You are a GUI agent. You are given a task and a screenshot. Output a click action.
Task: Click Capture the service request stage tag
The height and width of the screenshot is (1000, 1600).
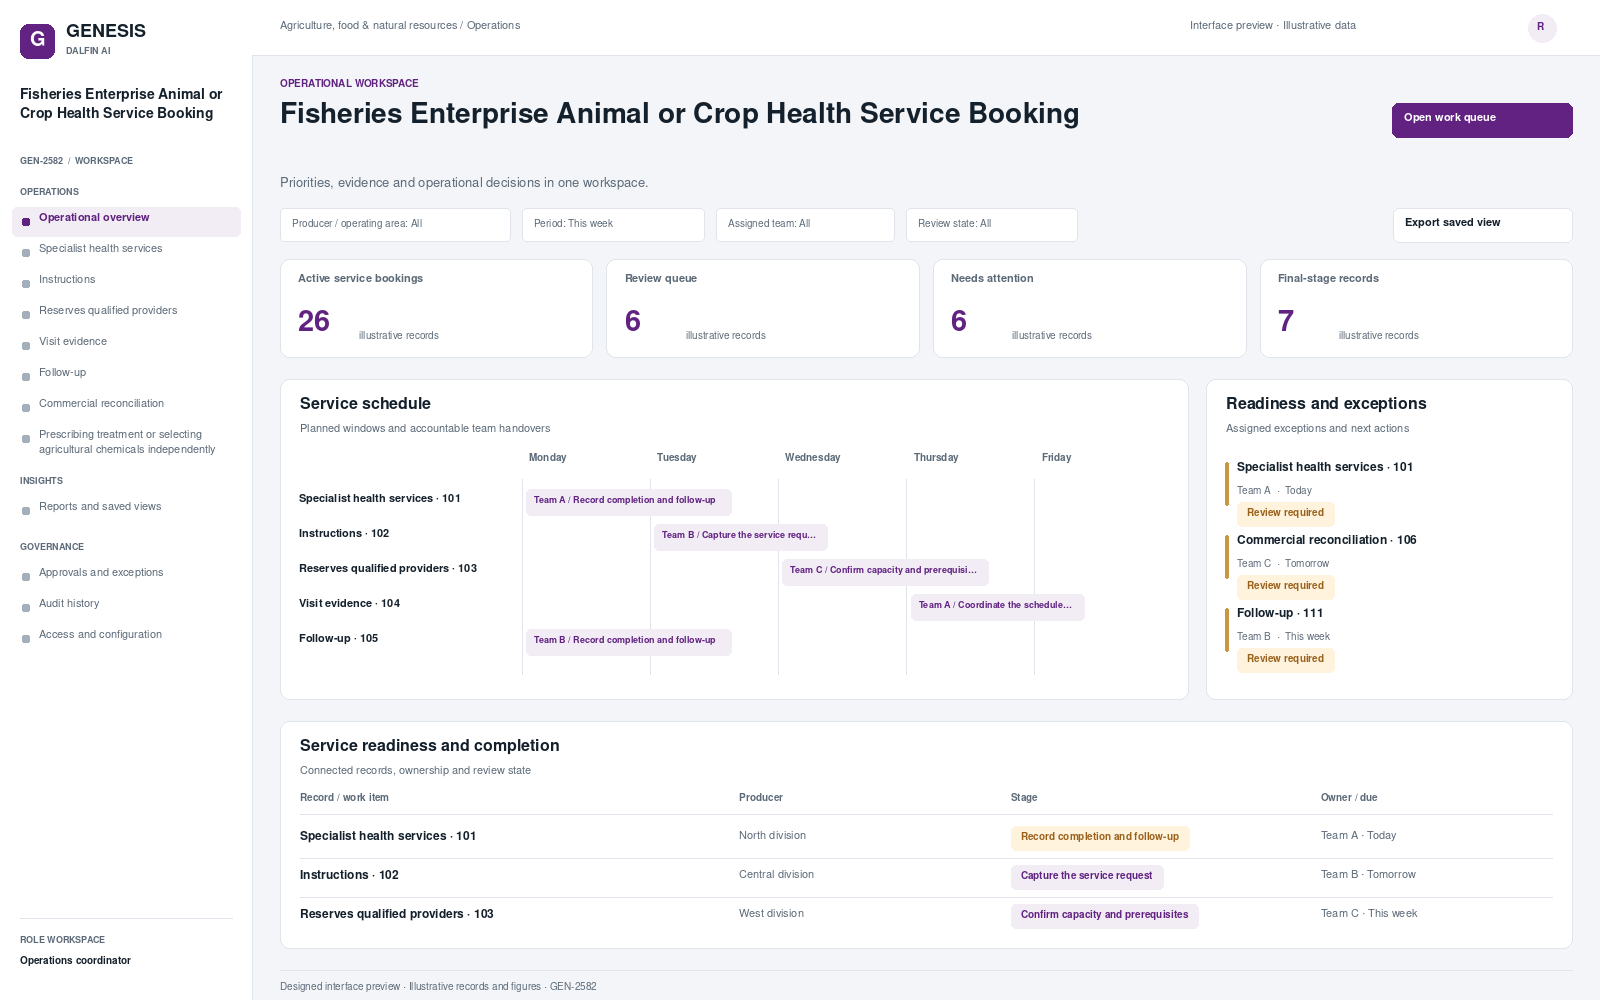[1087, 877]
